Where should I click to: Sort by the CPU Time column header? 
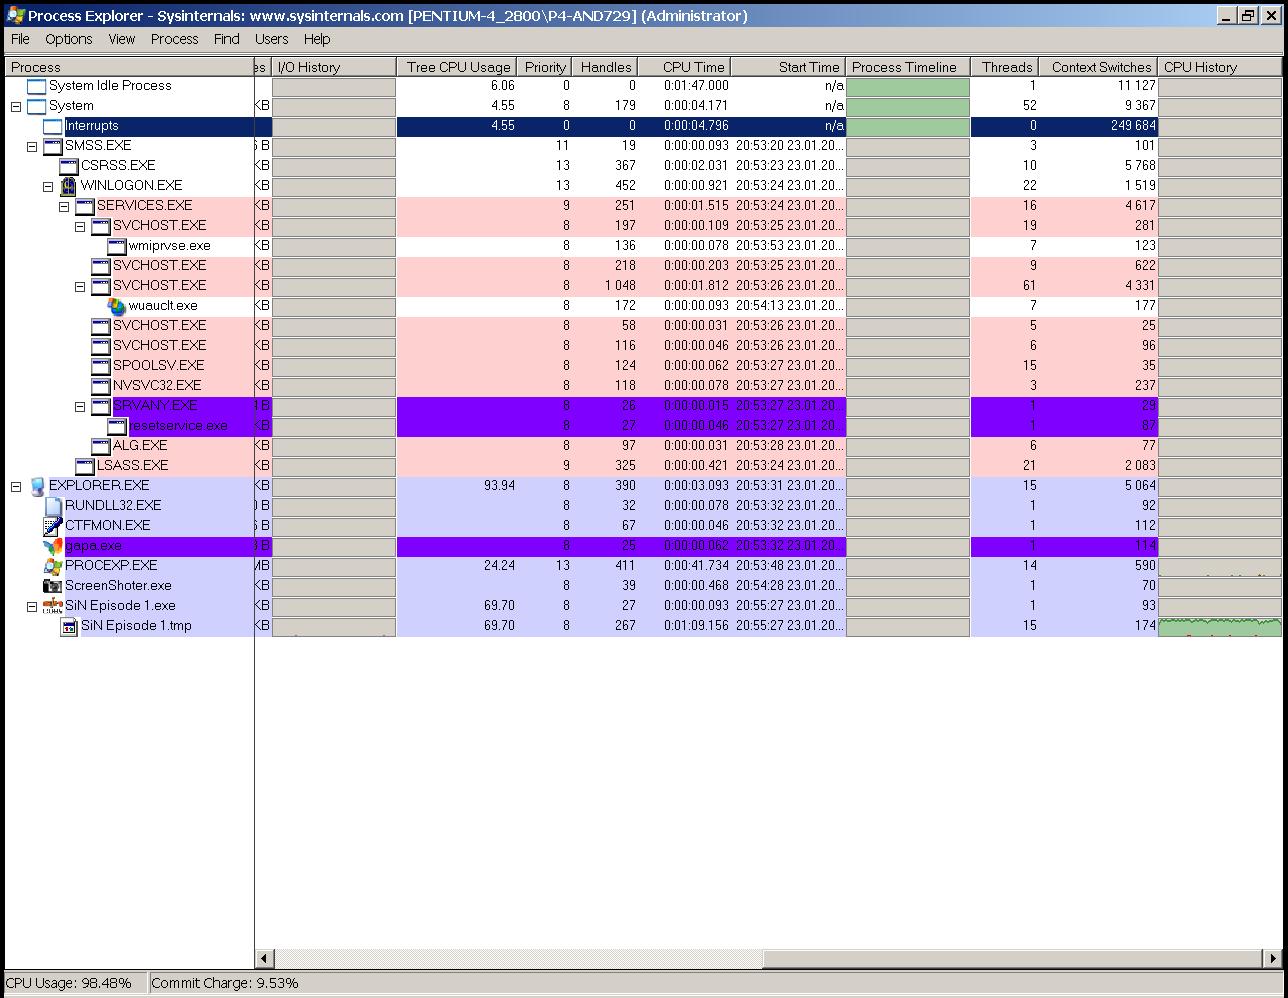tap(684, 67)
